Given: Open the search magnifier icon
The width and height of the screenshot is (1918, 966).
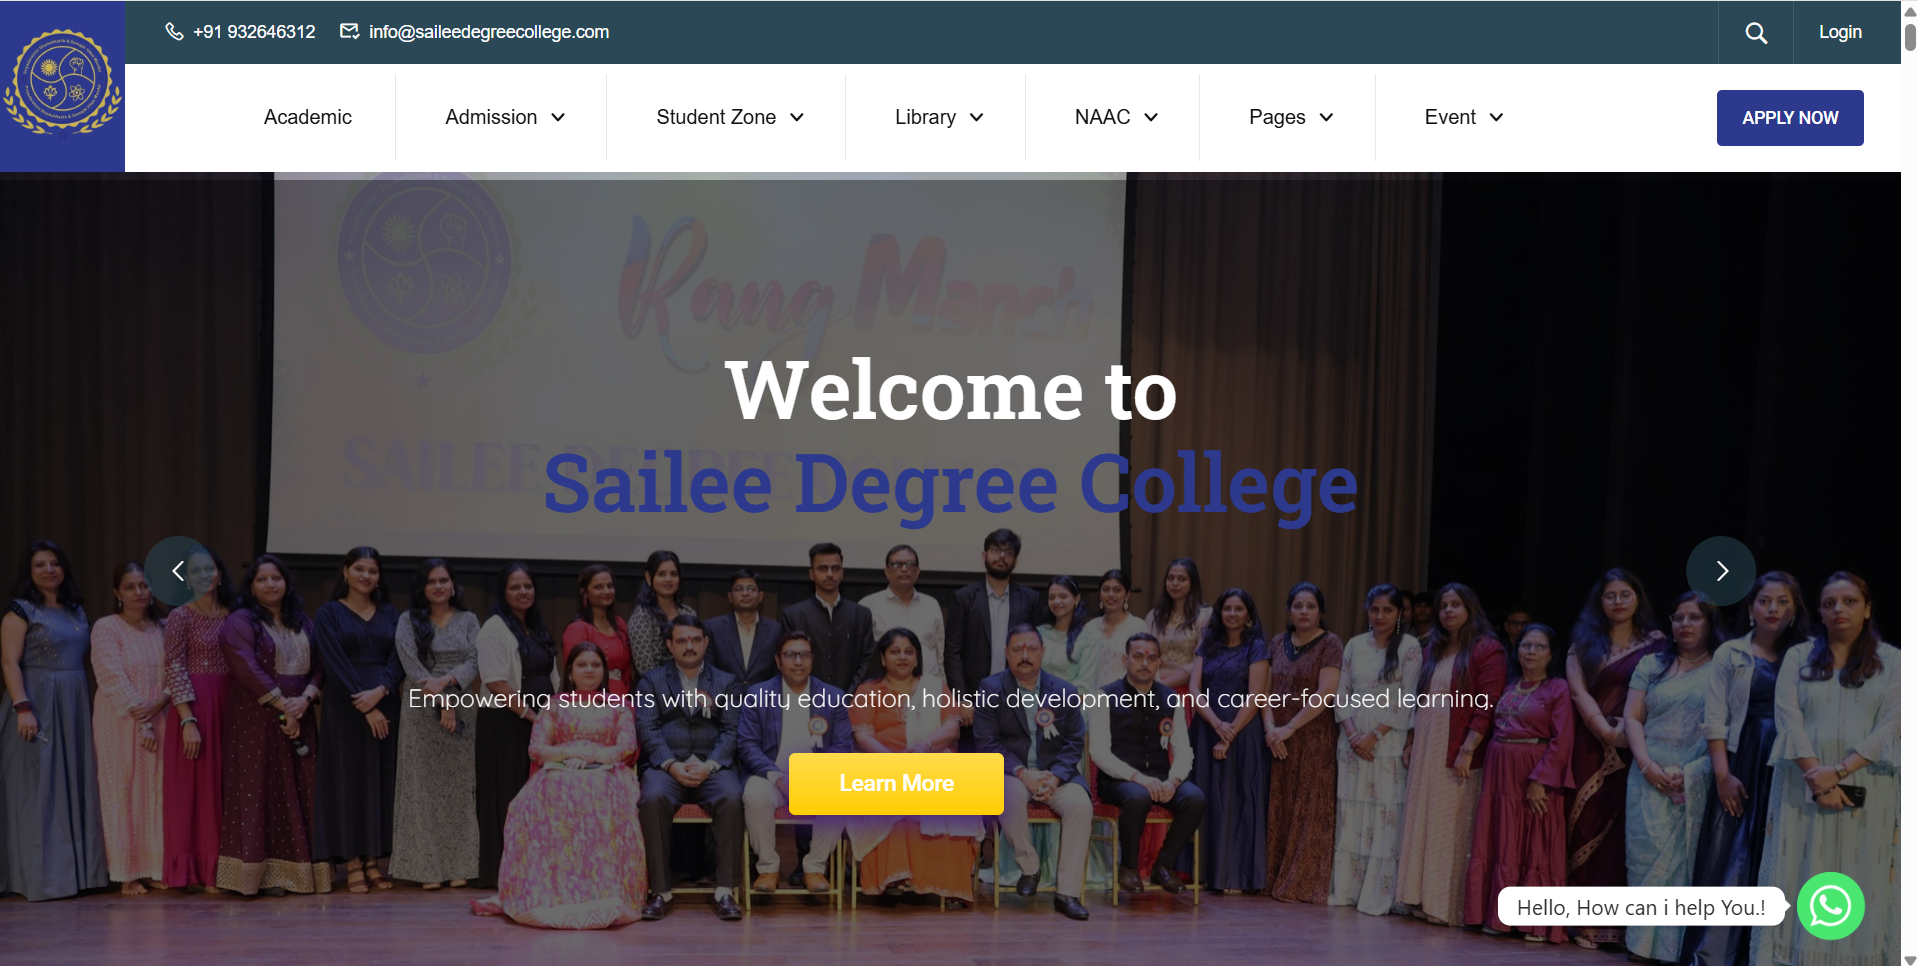Looking at the screenshot, I should [1756, 33].
